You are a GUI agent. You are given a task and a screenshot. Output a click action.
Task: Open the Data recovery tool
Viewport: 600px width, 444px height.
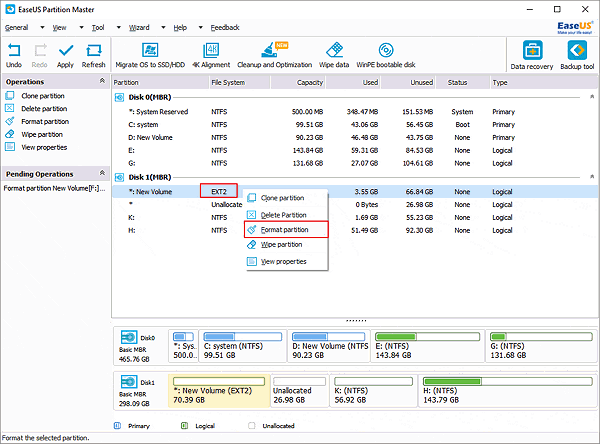point(532,56)
